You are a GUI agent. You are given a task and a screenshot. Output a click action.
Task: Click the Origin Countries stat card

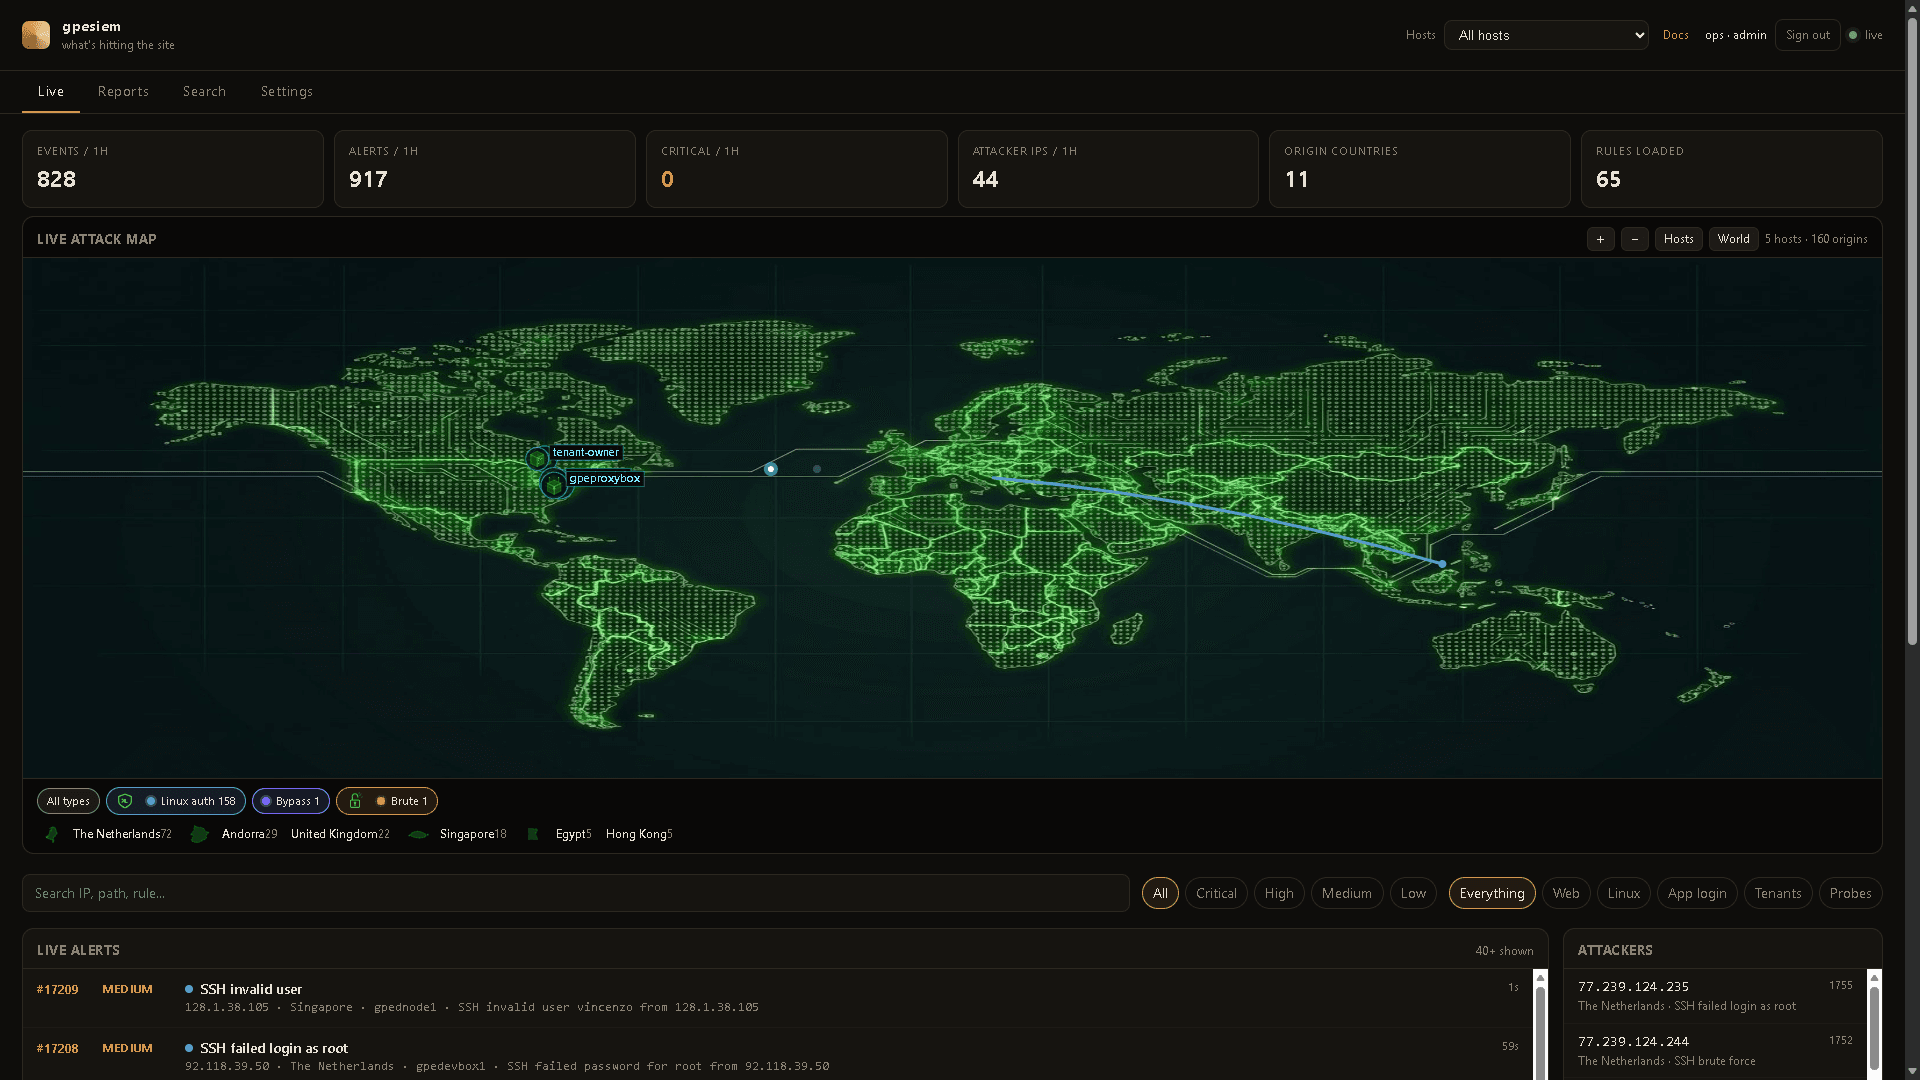coord(1420,169)
